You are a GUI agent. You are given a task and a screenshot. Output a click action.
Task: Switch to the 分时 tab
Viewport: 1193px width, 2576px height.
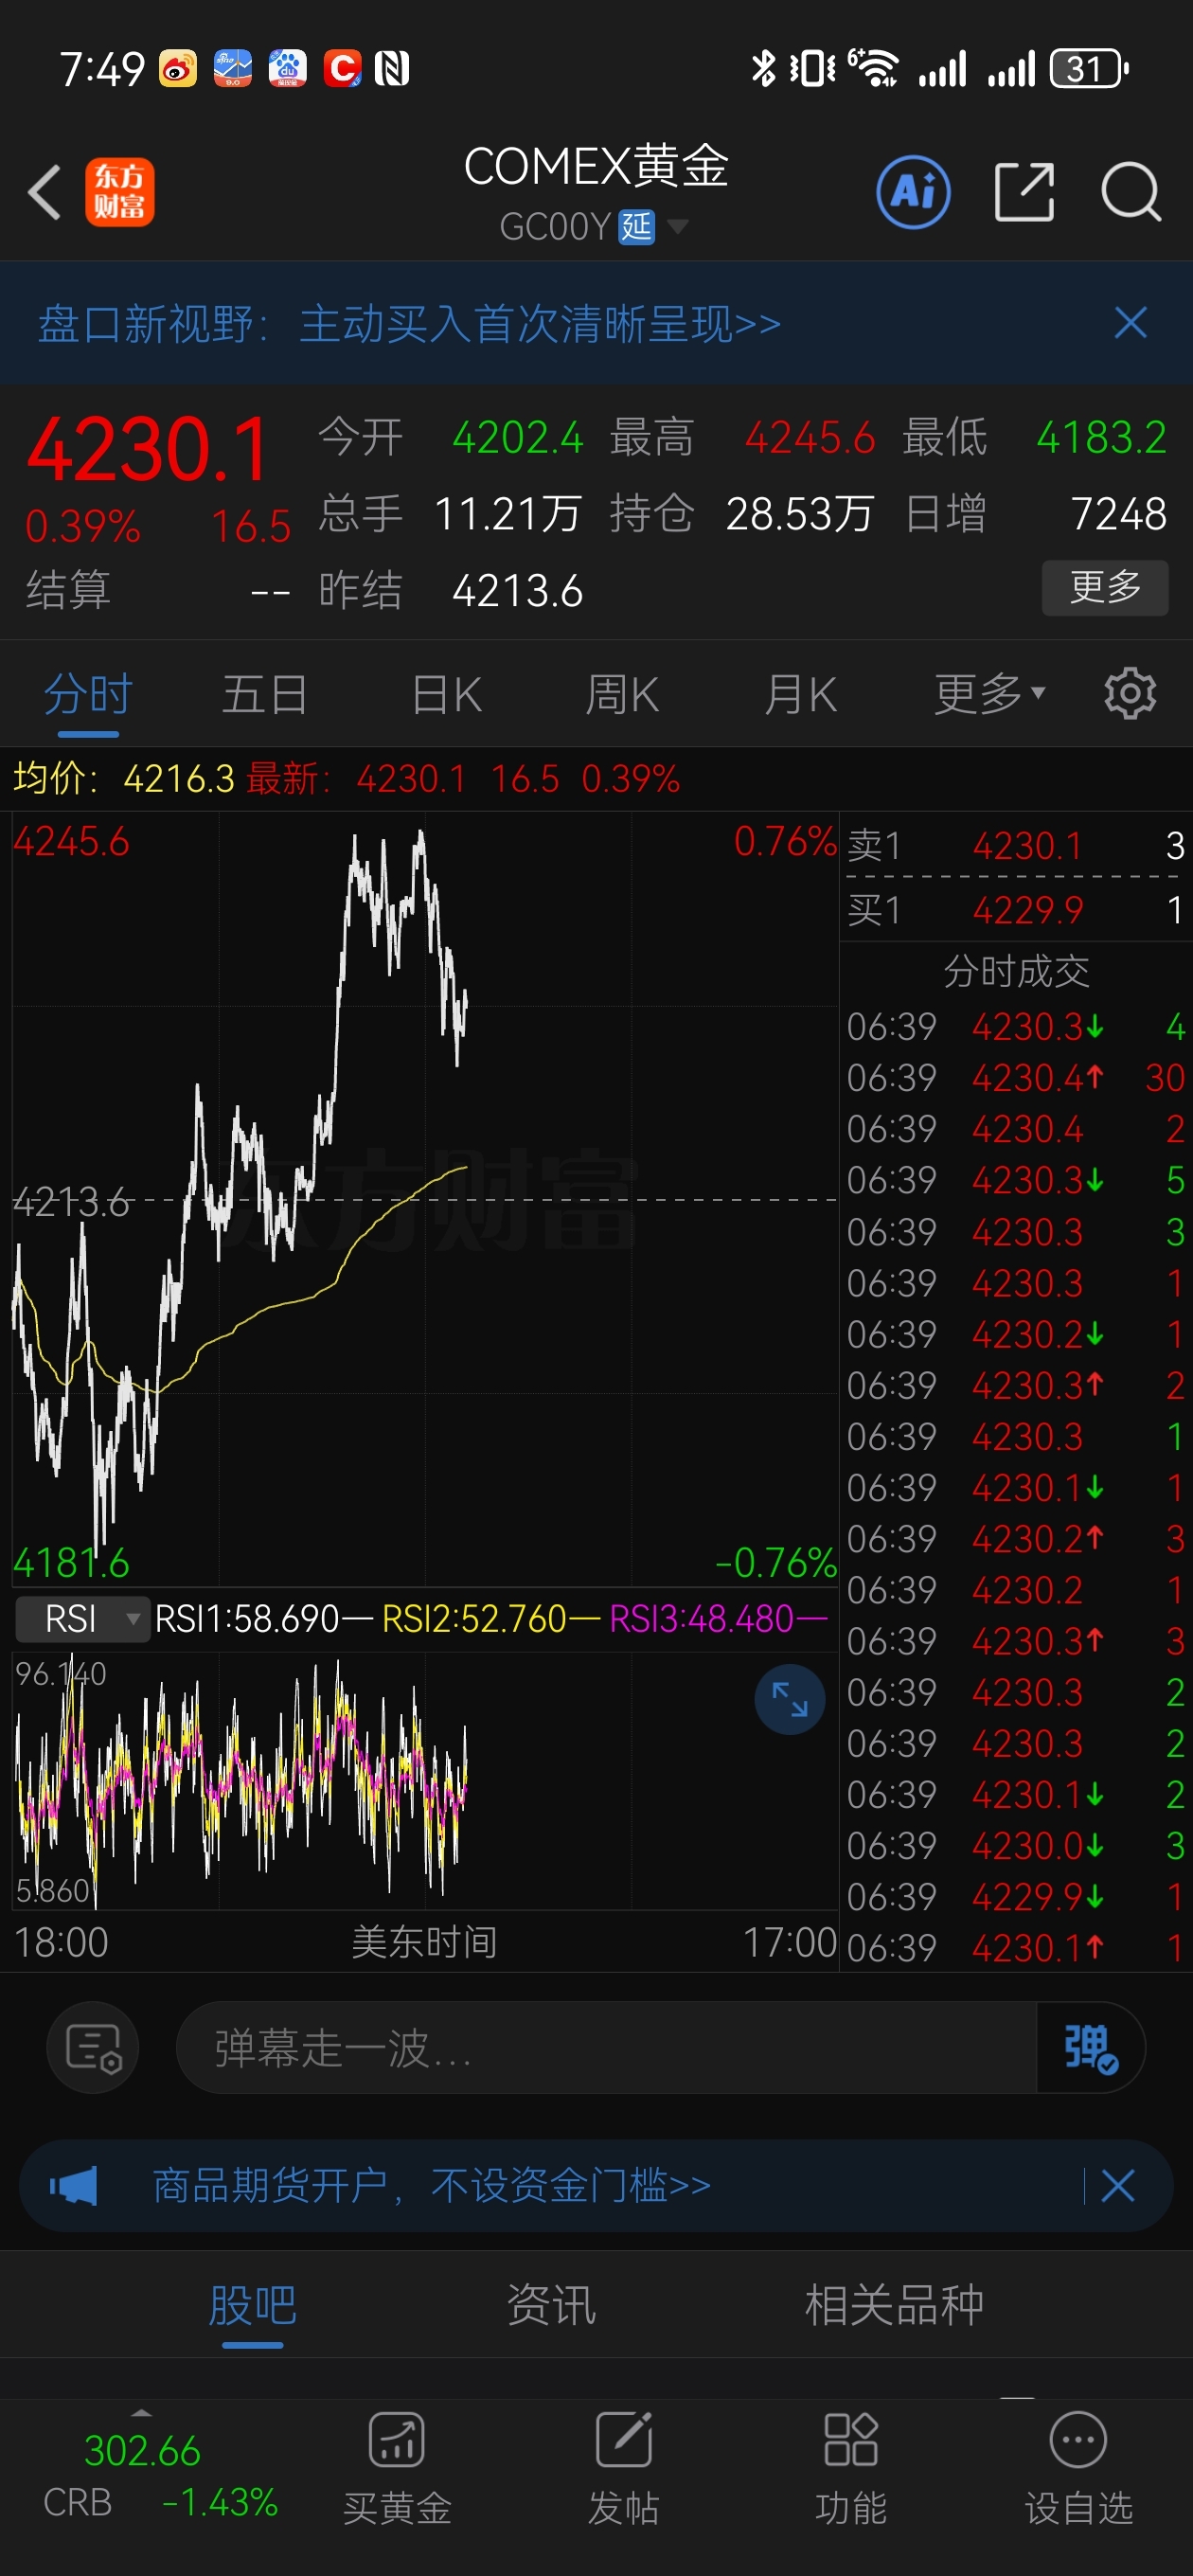pyautogui.click(x=88, y=693)
